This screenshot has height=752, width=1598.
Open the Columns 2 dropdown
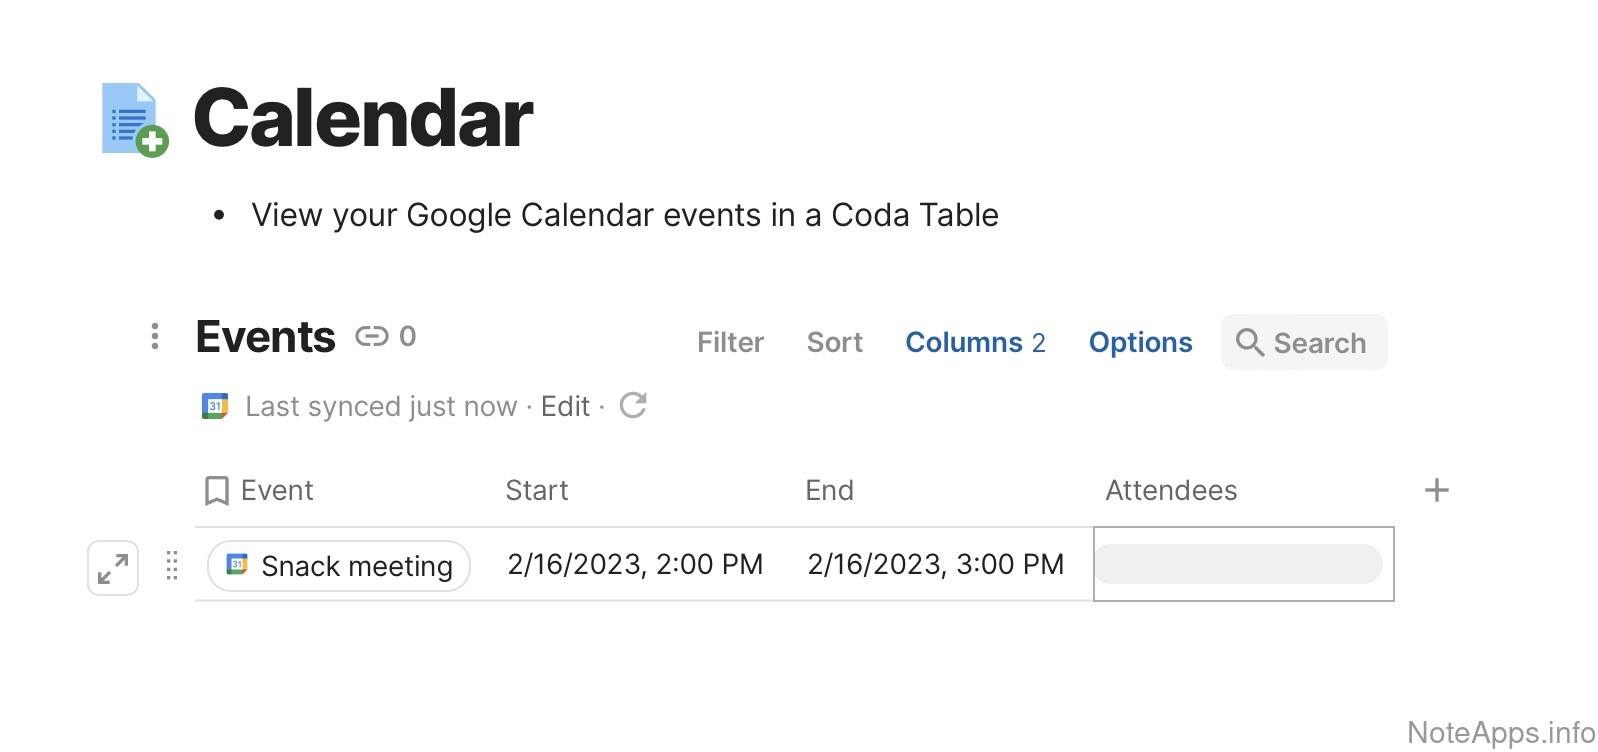[975, 343]
